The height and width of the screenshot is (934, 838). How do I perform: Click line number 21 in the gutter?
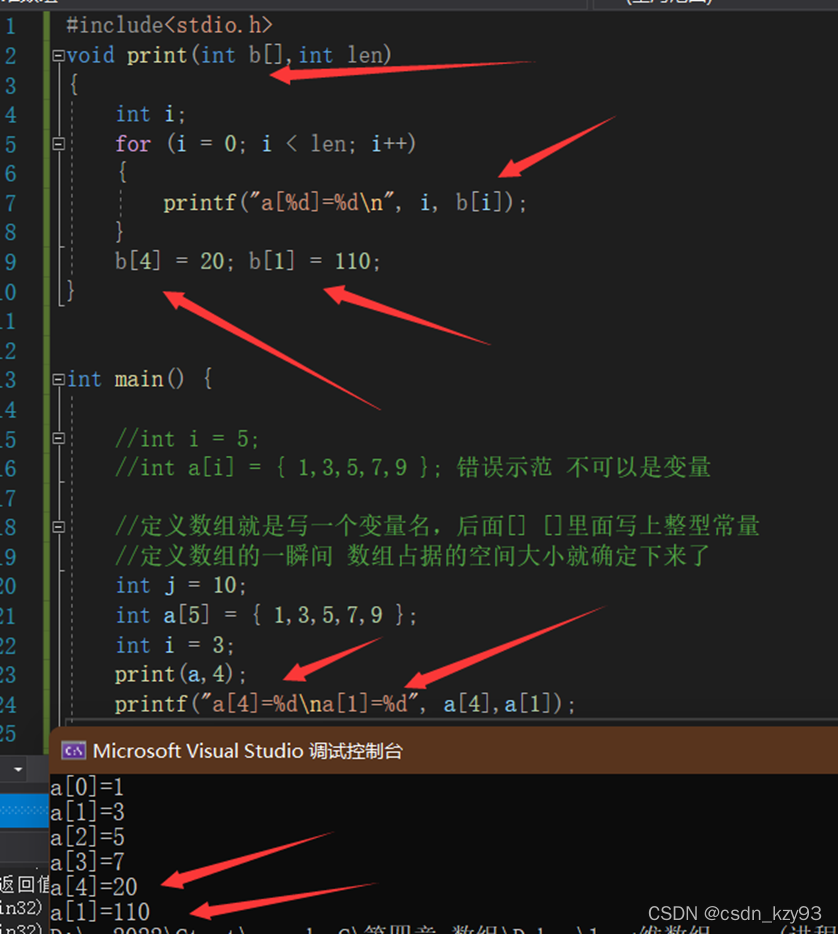click(x=8, y=616)
